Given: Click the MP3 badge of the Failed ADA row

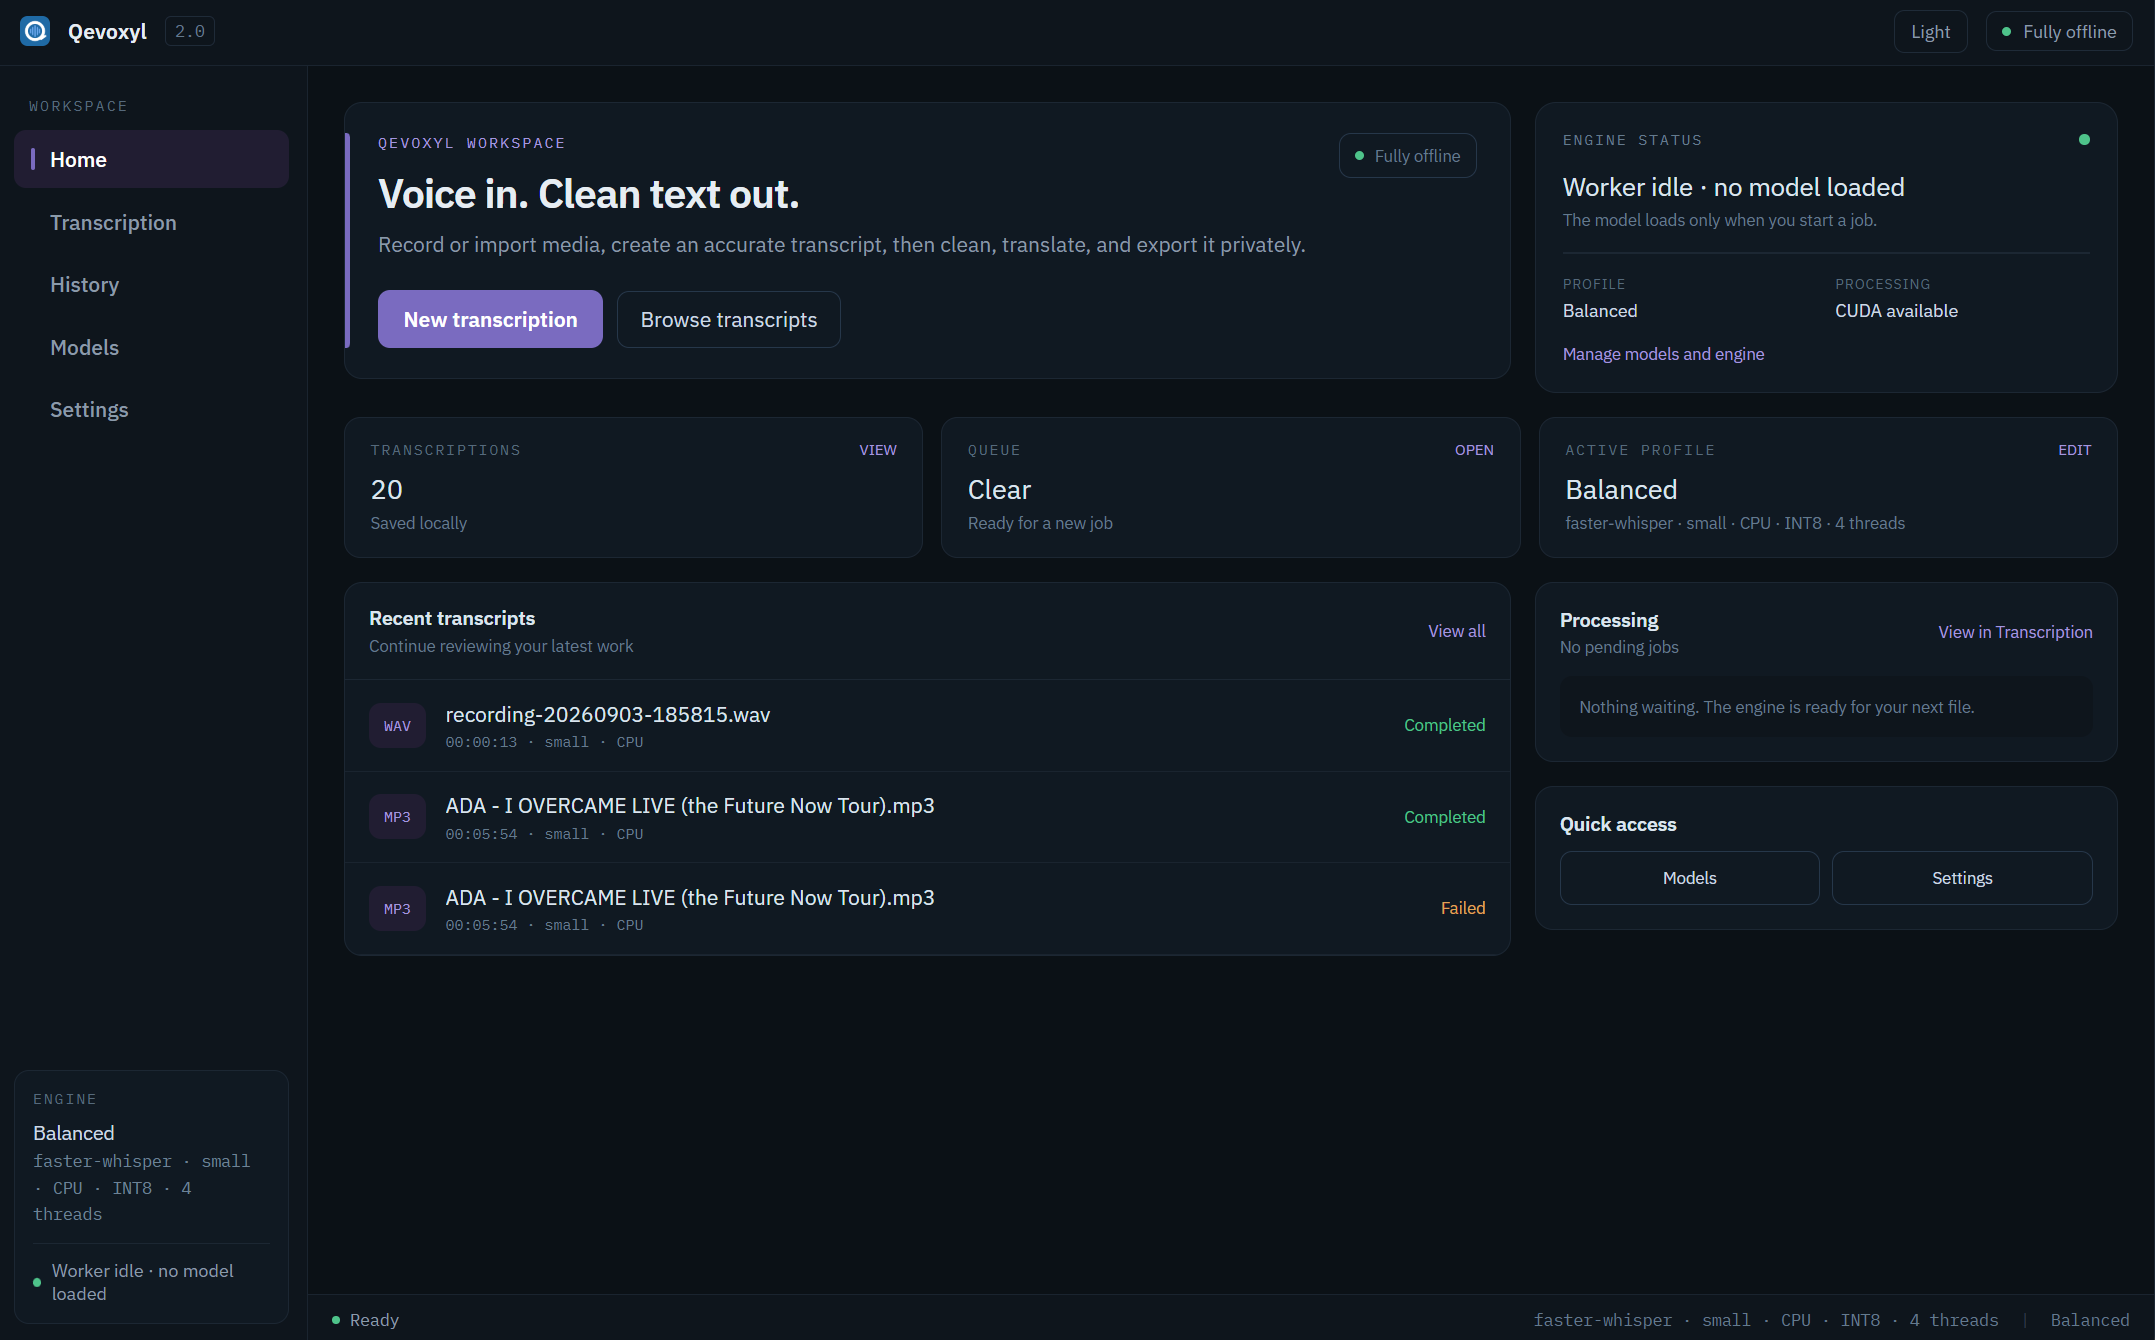Looking at the screenshot, I should 397,909.
